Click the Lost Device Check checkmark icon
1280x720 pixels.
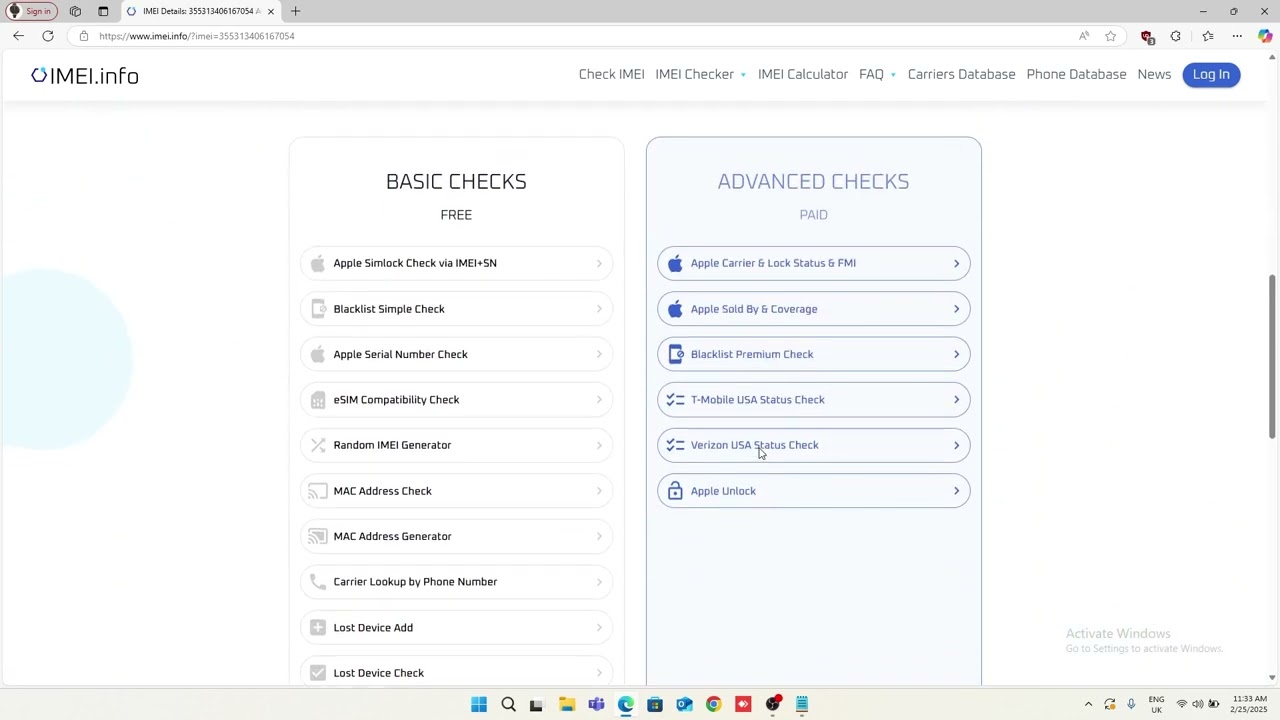[x=318, y=673]
